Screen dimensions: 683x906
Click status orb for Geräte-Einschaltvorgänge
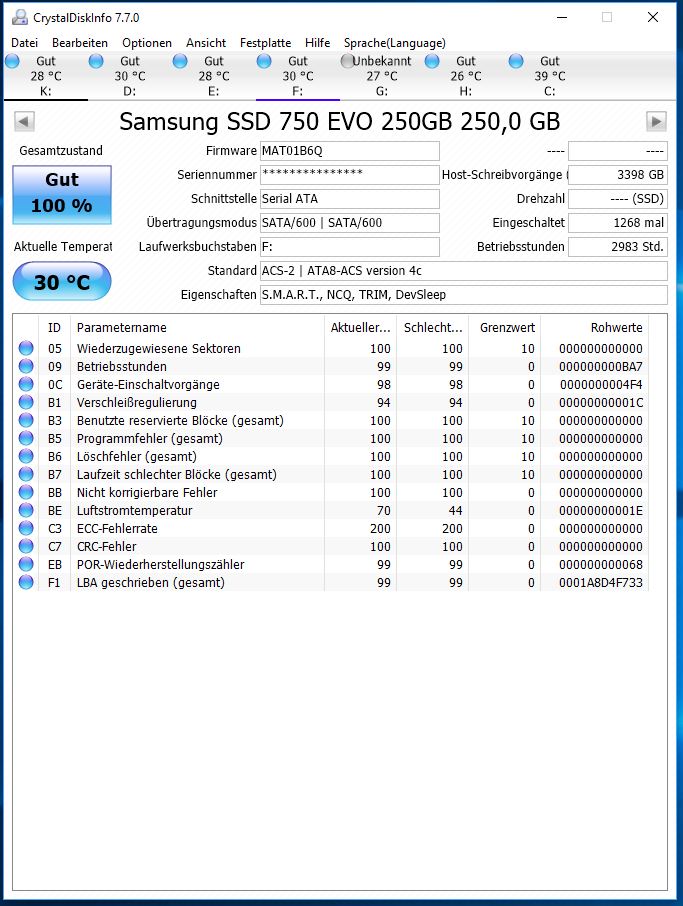26,384
